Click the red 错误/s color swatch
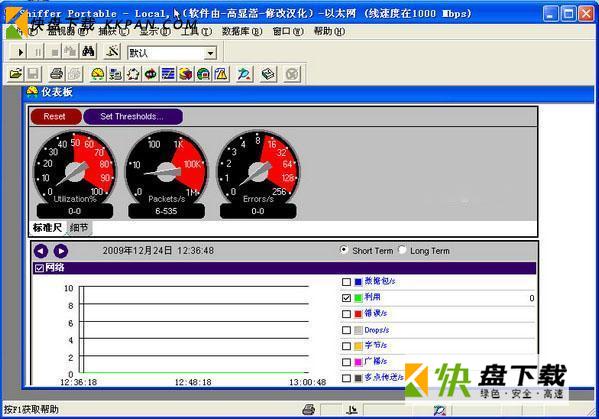 tap(358, 314)
